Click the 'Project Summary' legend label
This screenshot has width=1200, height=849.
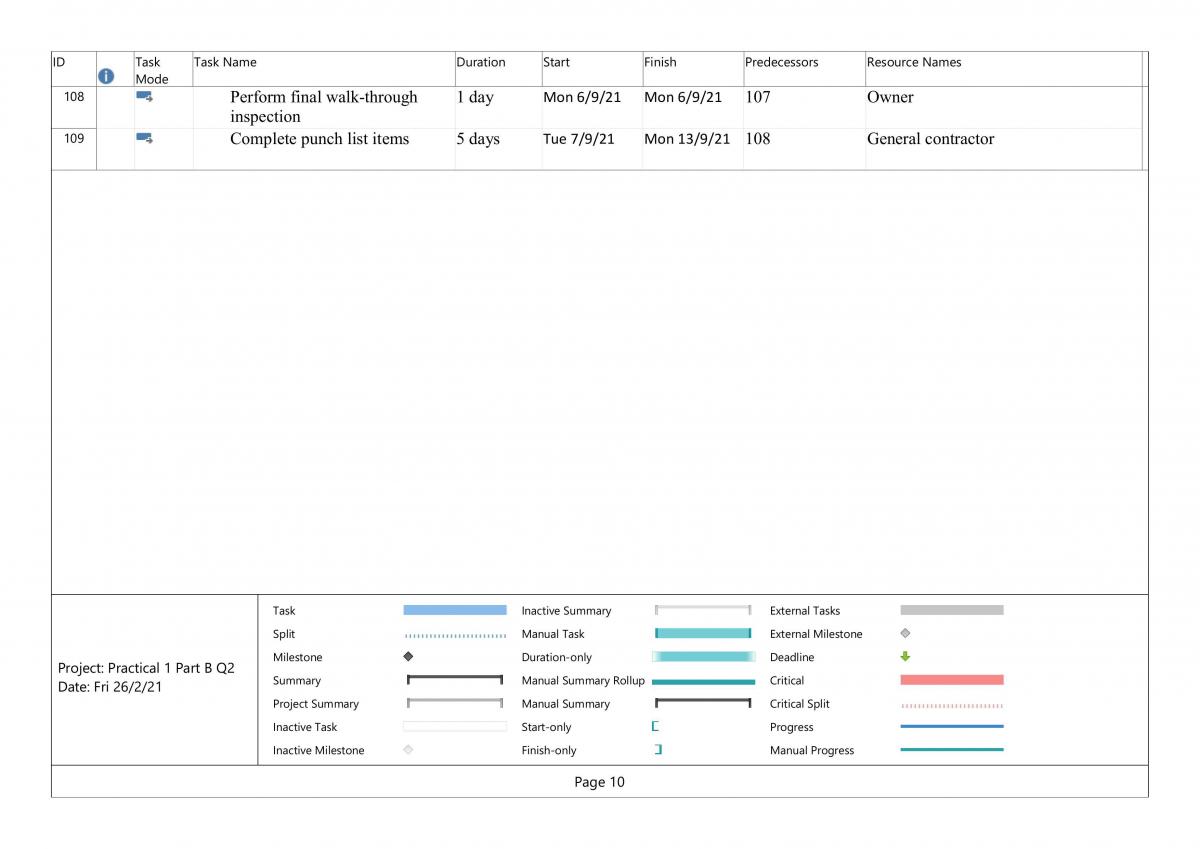(x=316, y=704)
